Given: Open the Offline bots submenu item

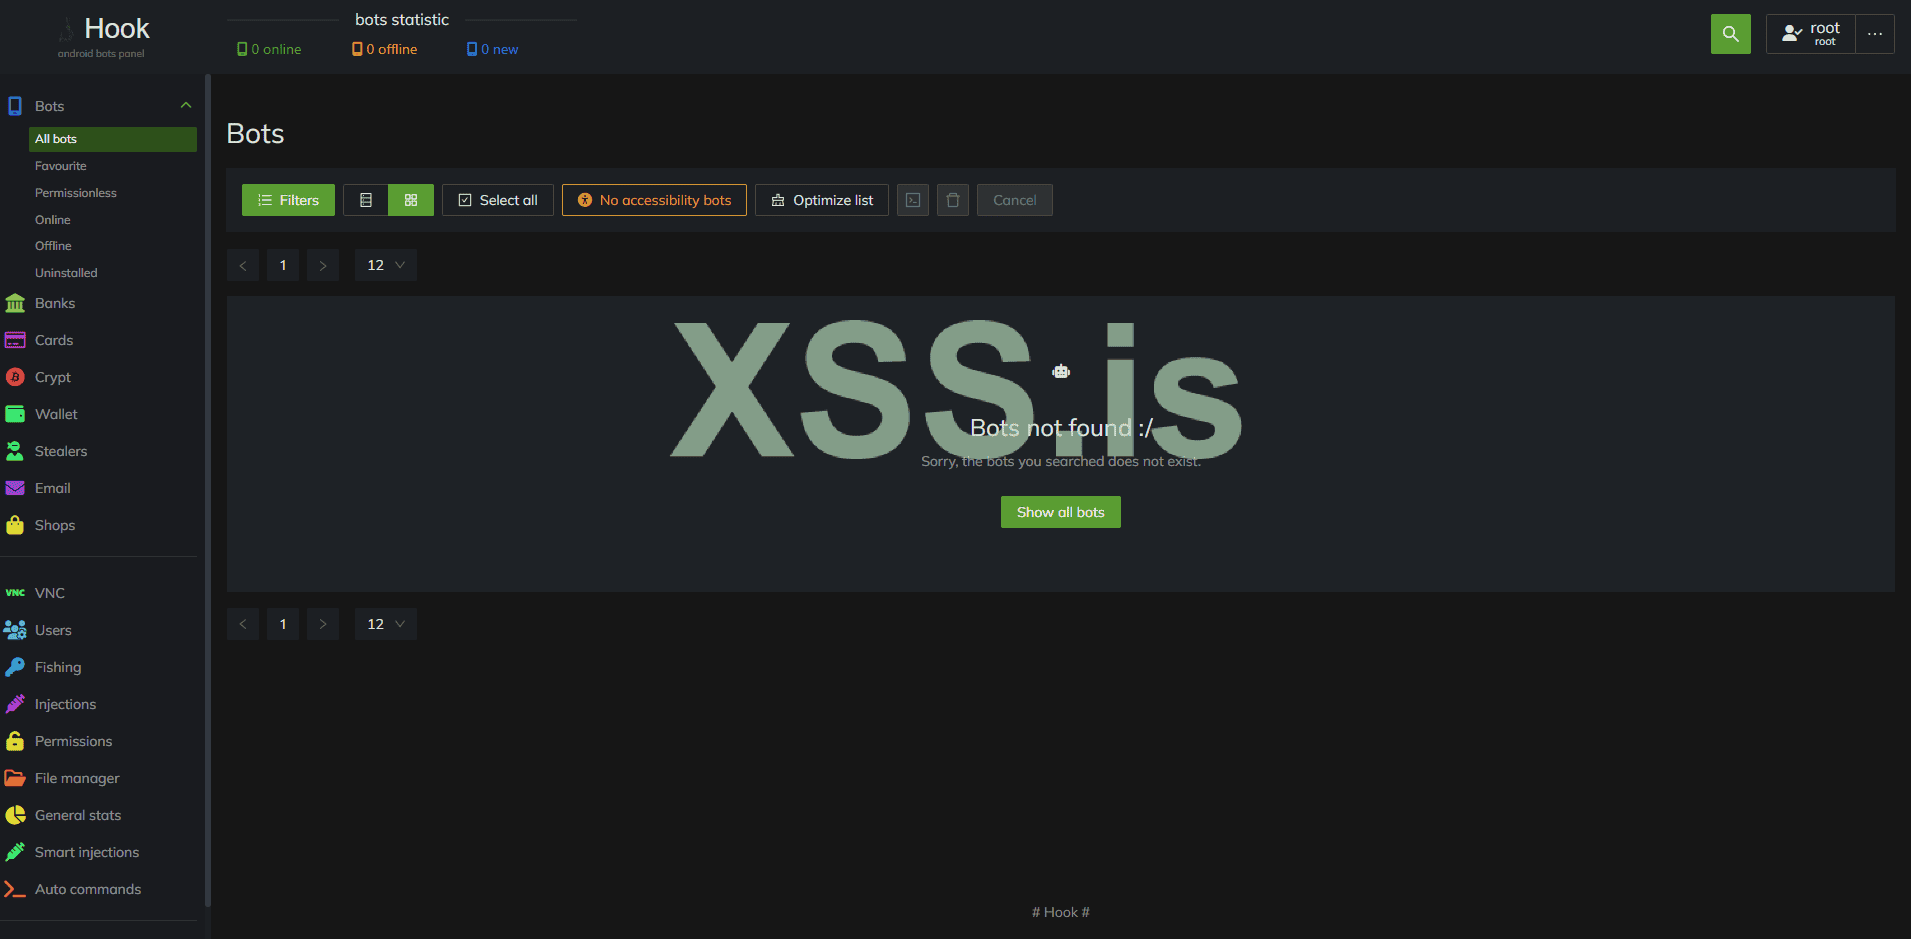Looking at the screenshot, I should [53, 246].
